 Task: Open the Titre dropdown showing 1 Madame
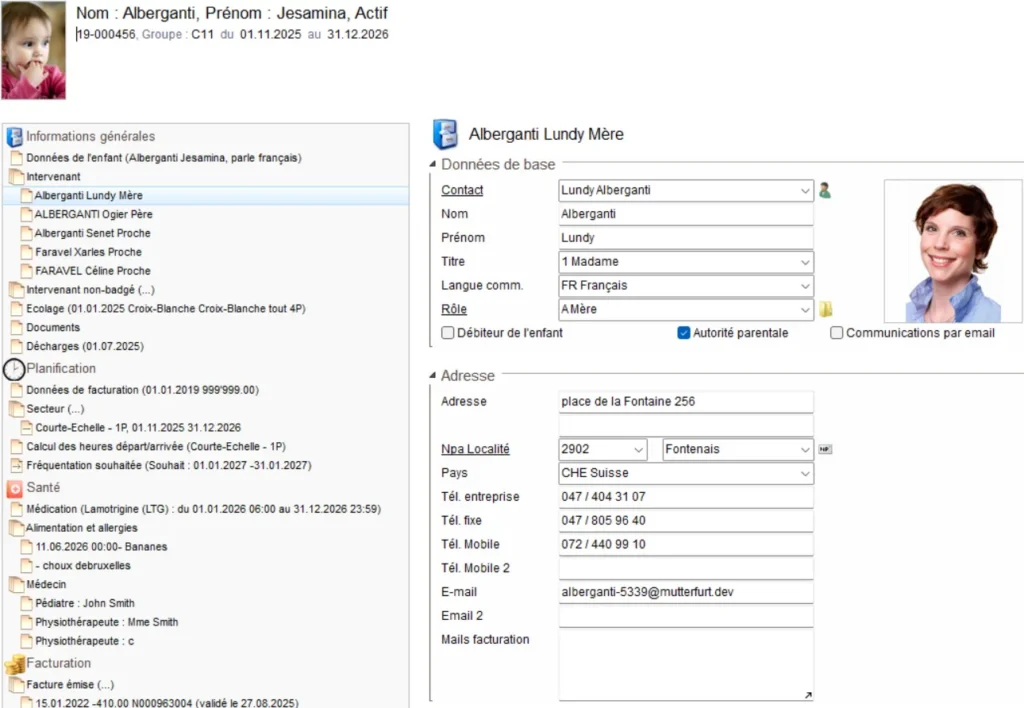click(x=805, y=262)
